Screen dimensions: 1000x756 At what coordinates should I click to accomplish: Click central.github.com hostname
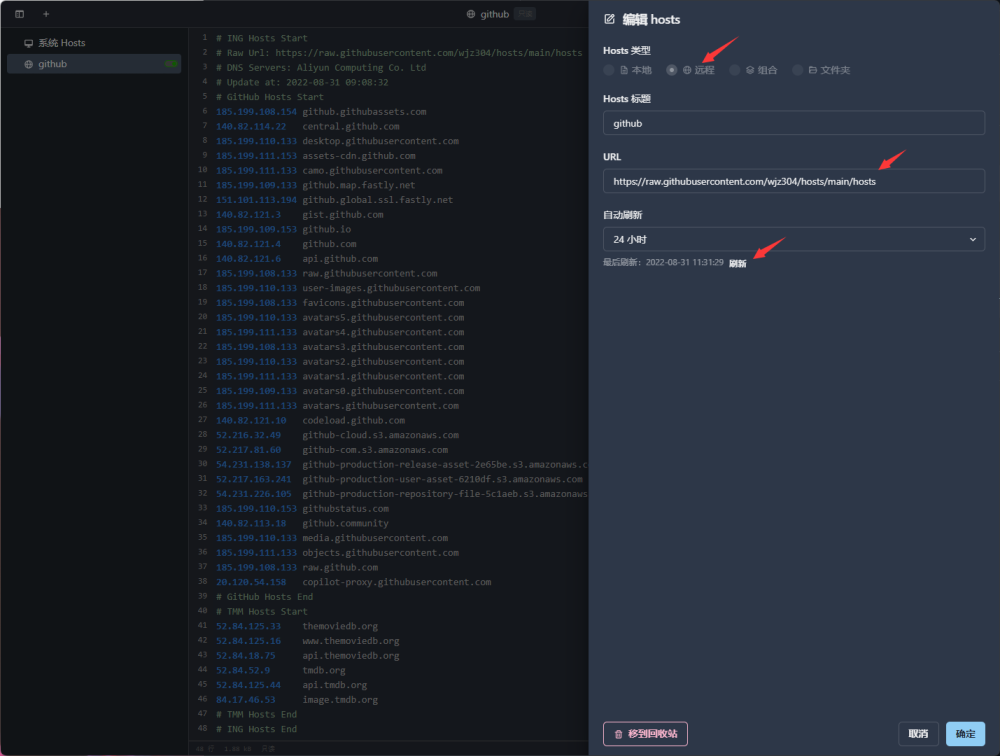351,126
